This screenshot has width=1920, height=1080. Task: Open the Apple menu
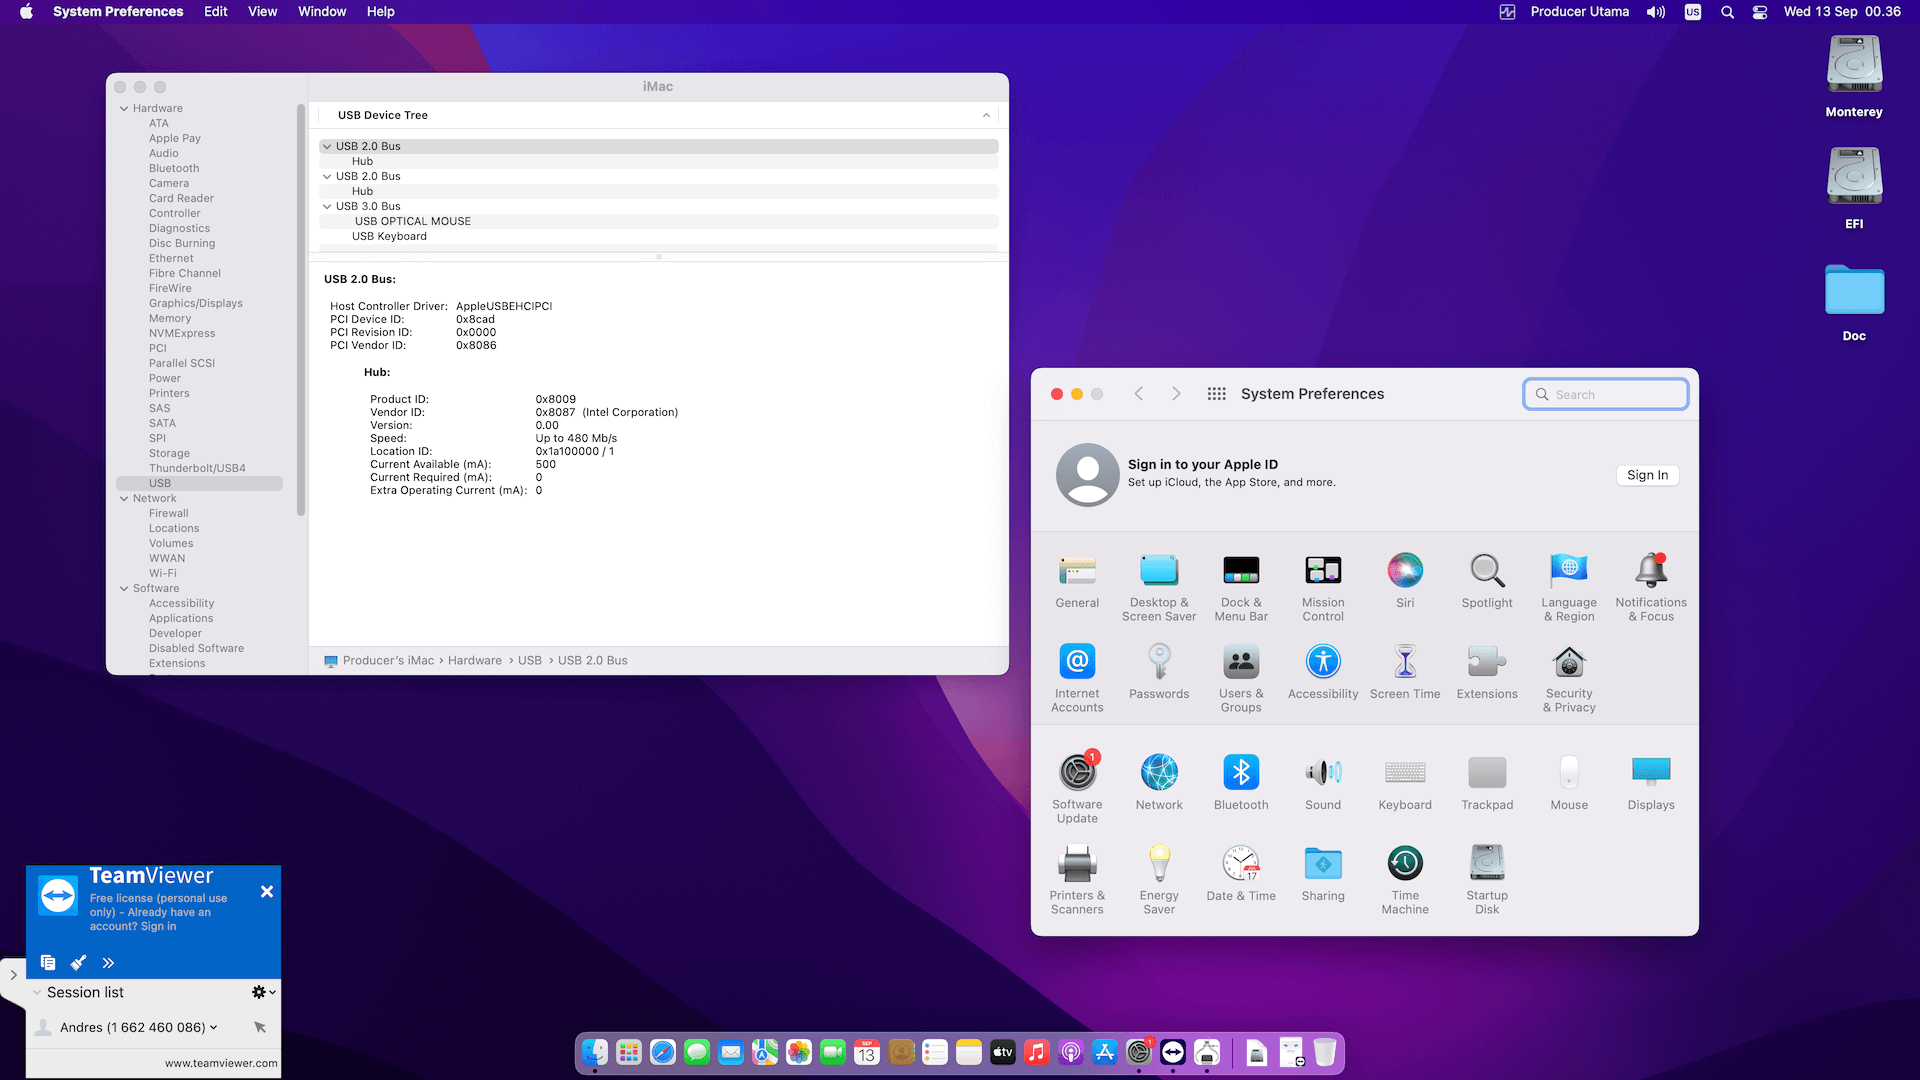pos(26,12)
